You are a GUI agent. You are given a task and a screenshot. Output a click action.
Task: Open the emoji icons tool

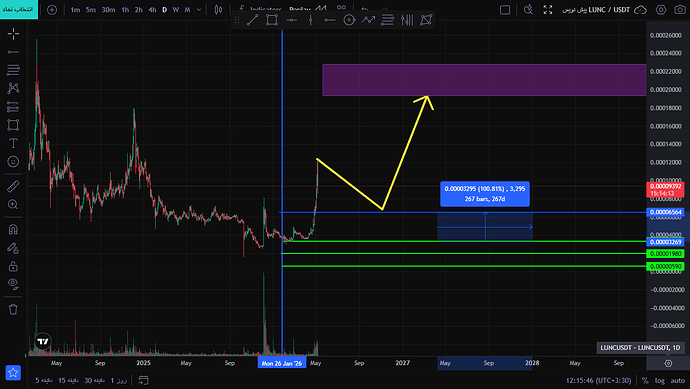pyautogui.click(x=13, y=161)
